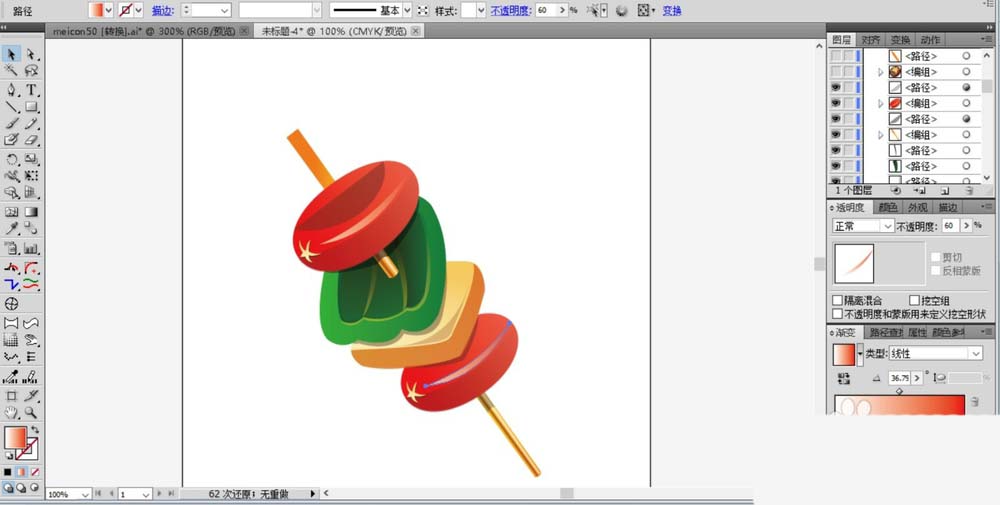Select the Type tool

[31, 90]
